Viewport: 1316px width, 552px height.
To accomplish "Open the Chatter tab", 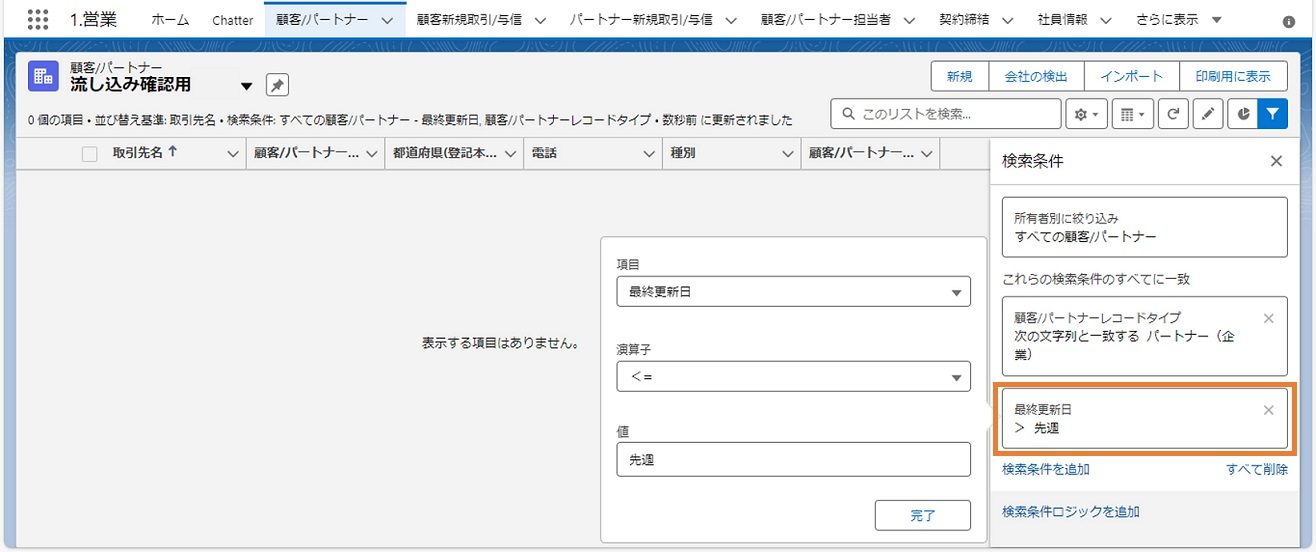I will pos(233,20).
